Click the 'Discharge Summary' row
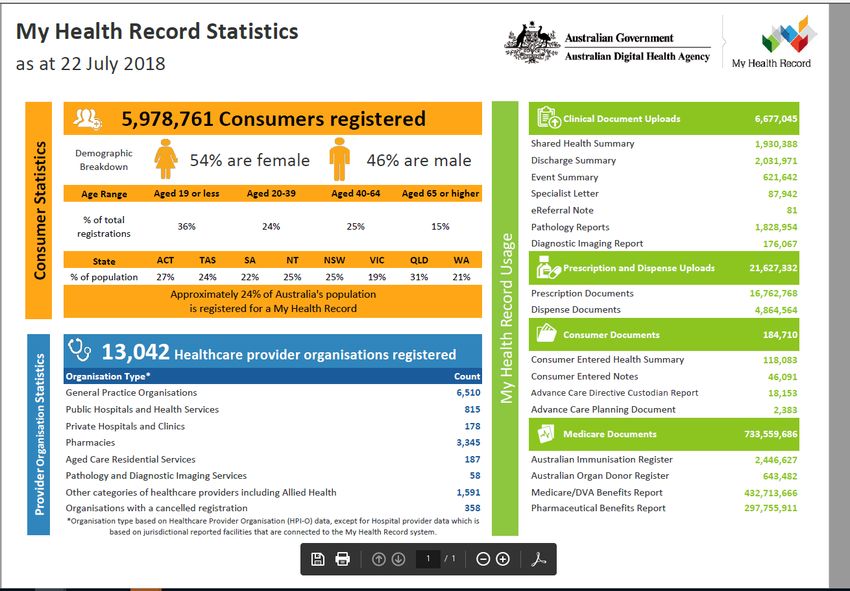 click(x=664, y=160)
